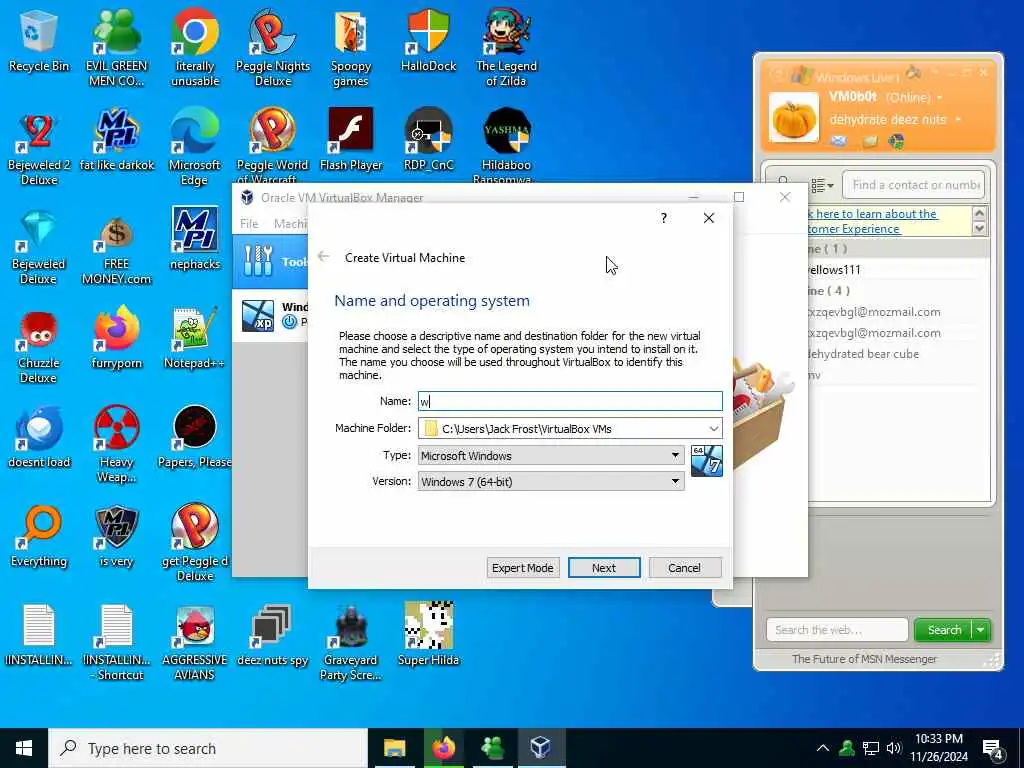Screen dimensions: 1024x768
Task: Open the Heavy Weapon shortcut
Action: [116, 444]
